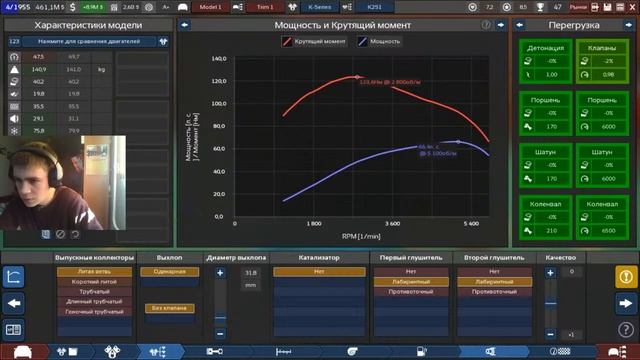Switch graph panel to next with right arrow
Screen dimensions: 640x360
click(501, 25)
